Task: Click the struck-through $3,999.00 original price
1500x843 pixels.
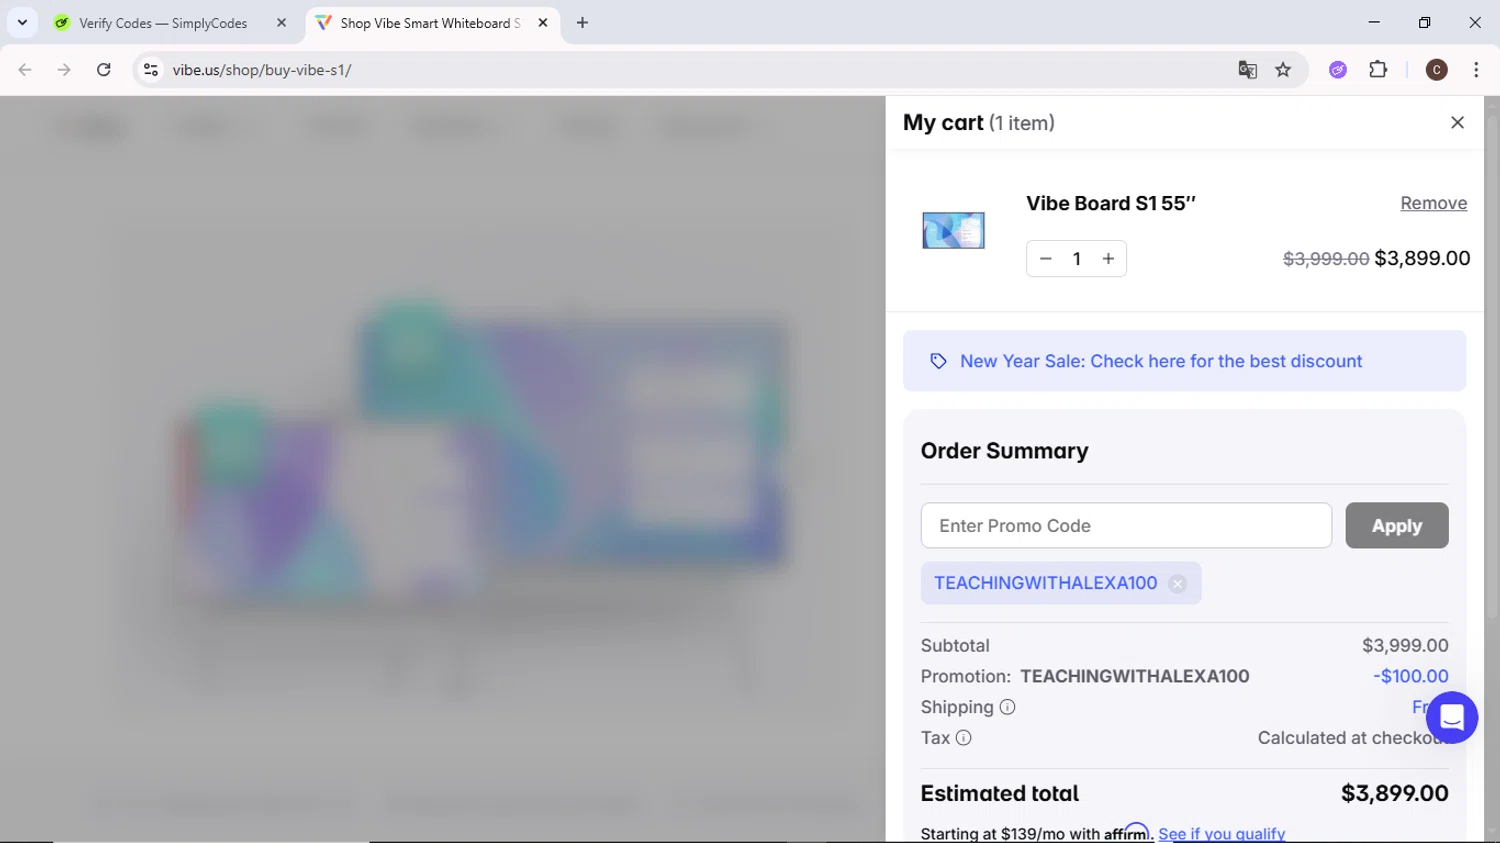Action: point(1326,259)
